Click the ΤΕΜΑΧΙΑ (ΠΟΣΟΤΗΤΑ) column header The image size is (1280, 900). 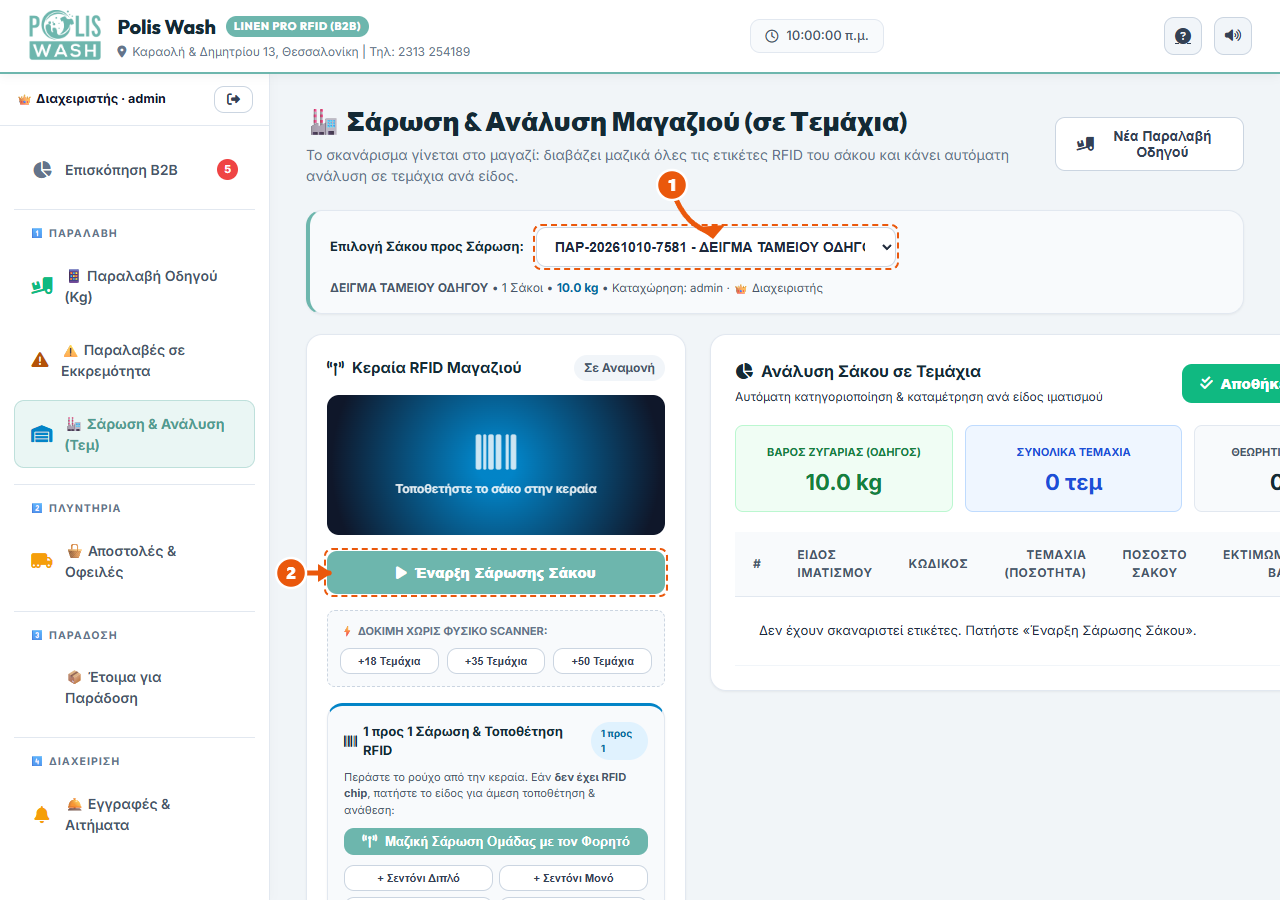(x=1045, y=563)
